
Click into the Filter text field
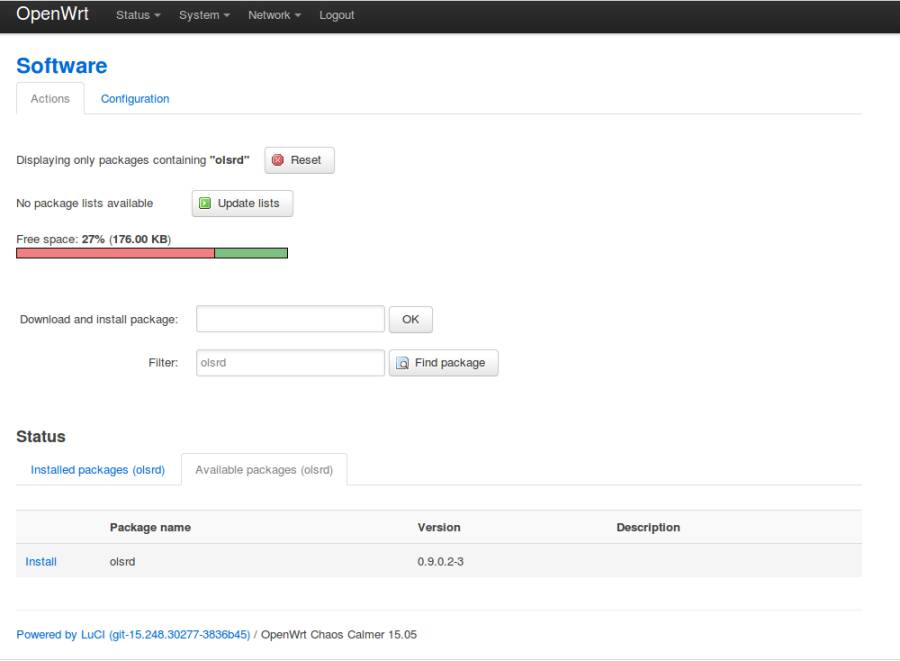coord(290,363)
